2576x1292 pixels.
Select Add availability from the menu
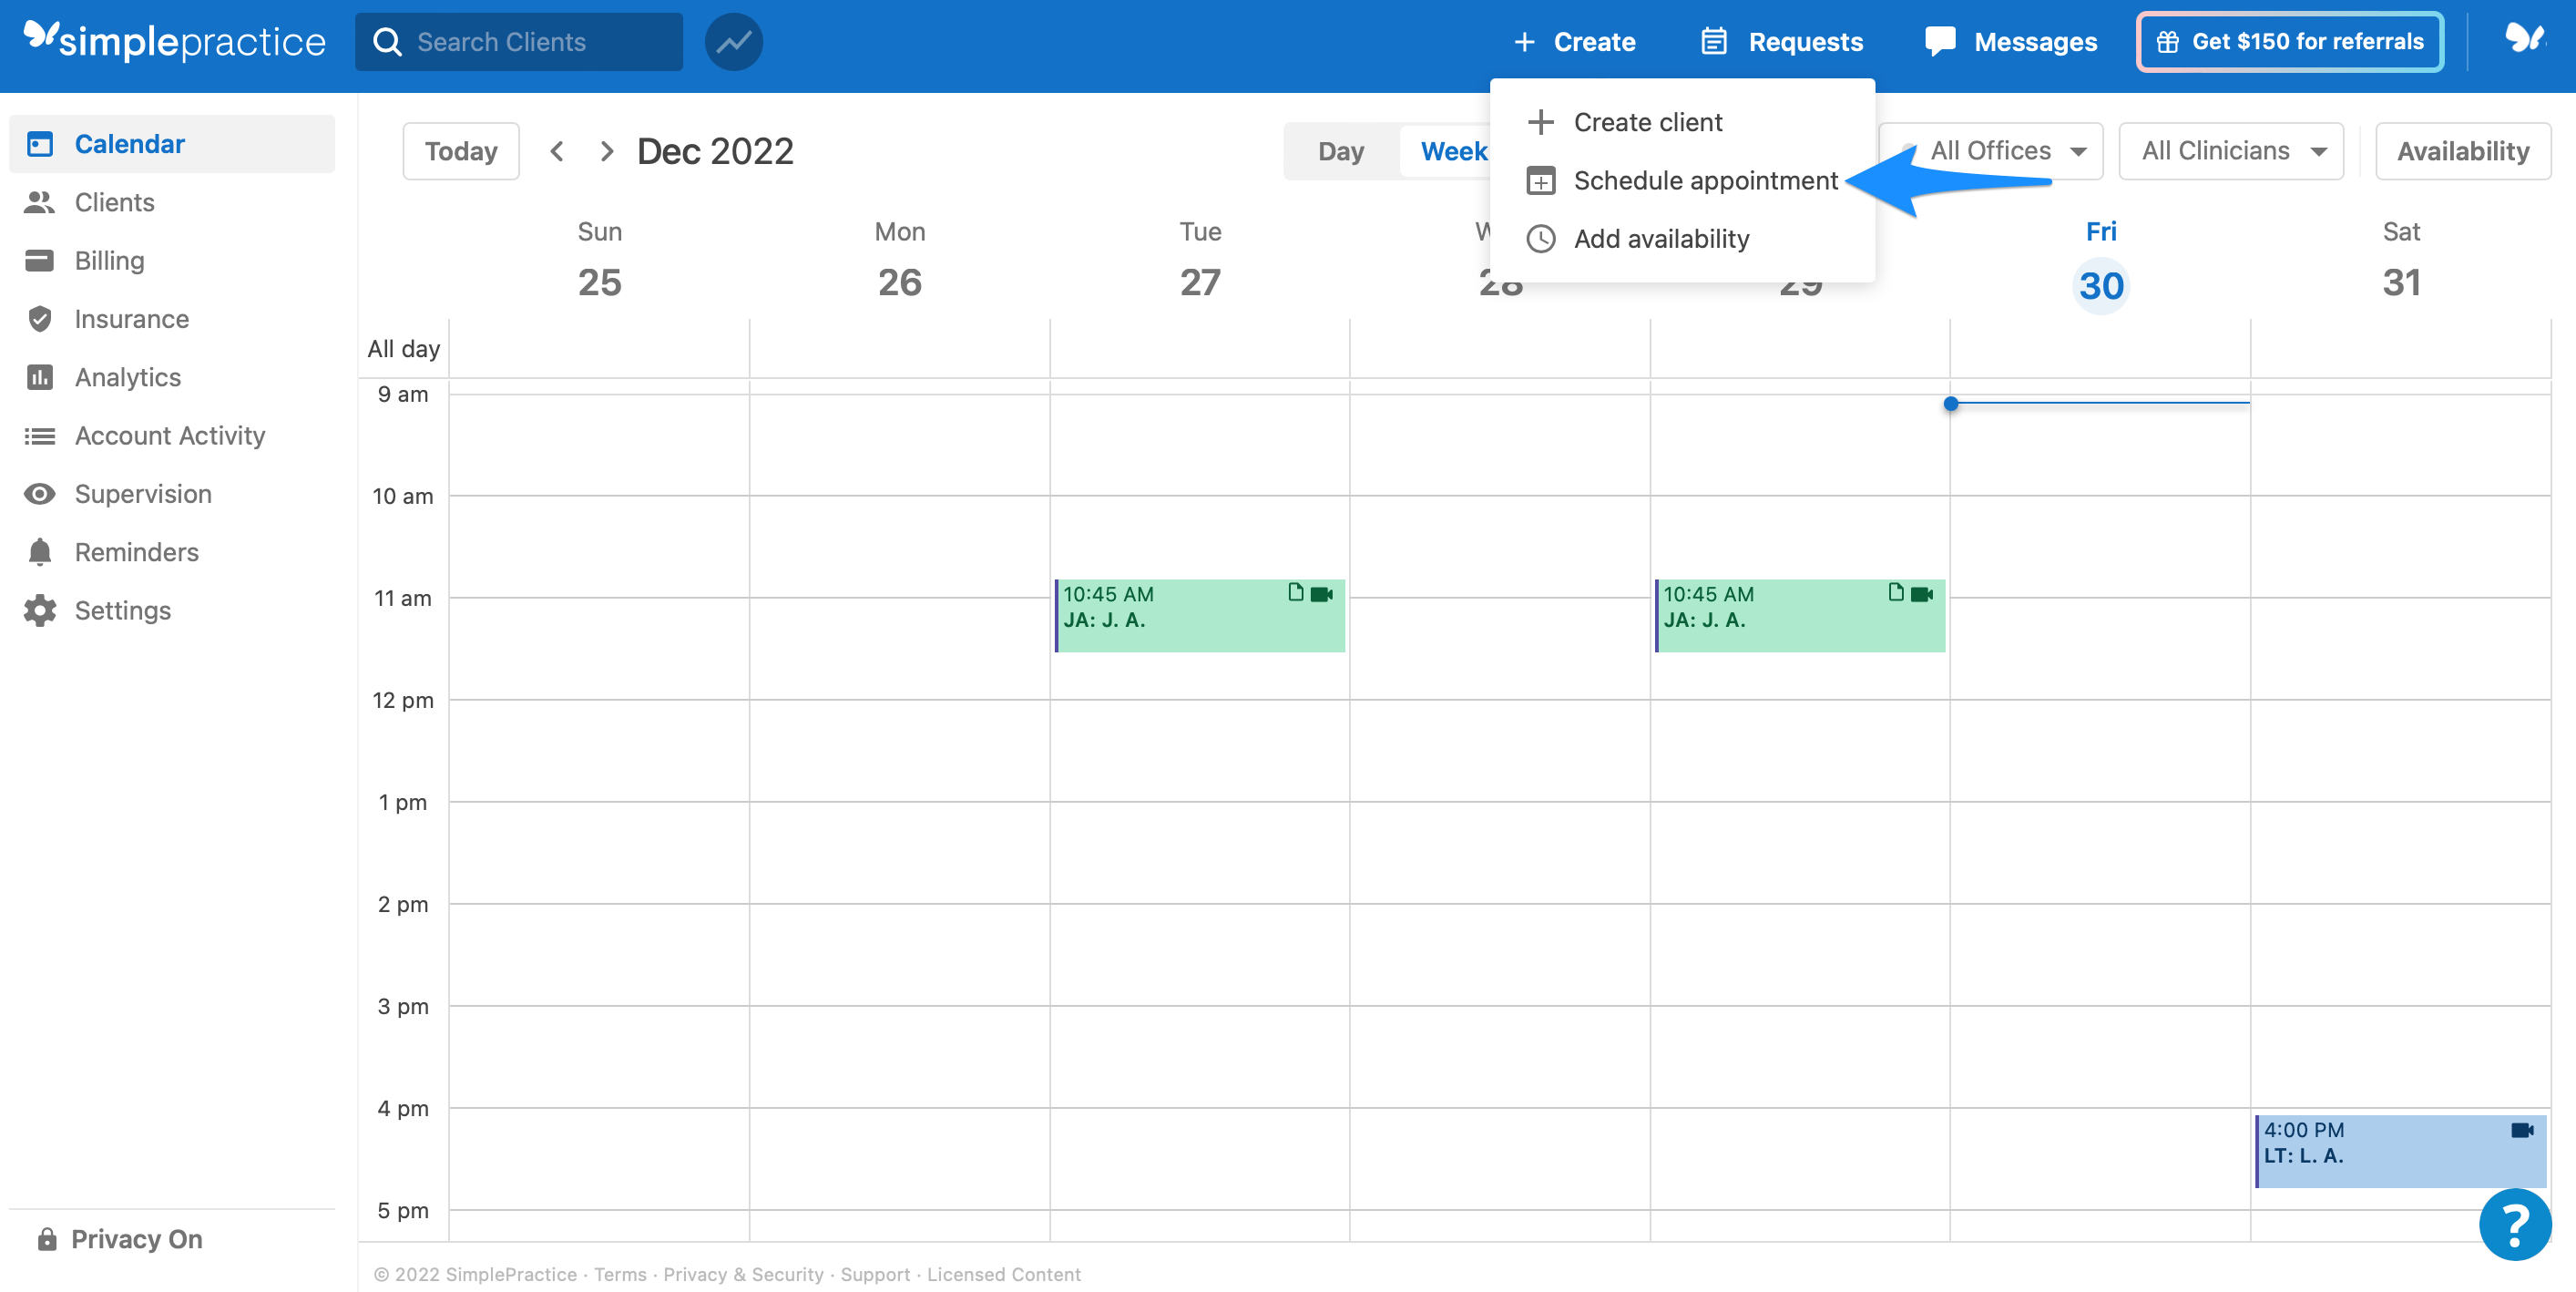point(1662,238)
